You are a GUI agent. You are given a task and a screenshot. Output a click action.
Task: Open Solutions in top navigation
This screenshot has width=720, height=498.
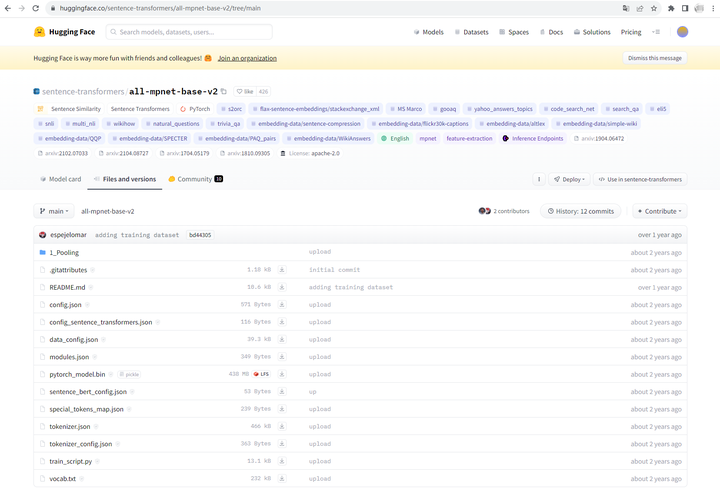[592, 32]
